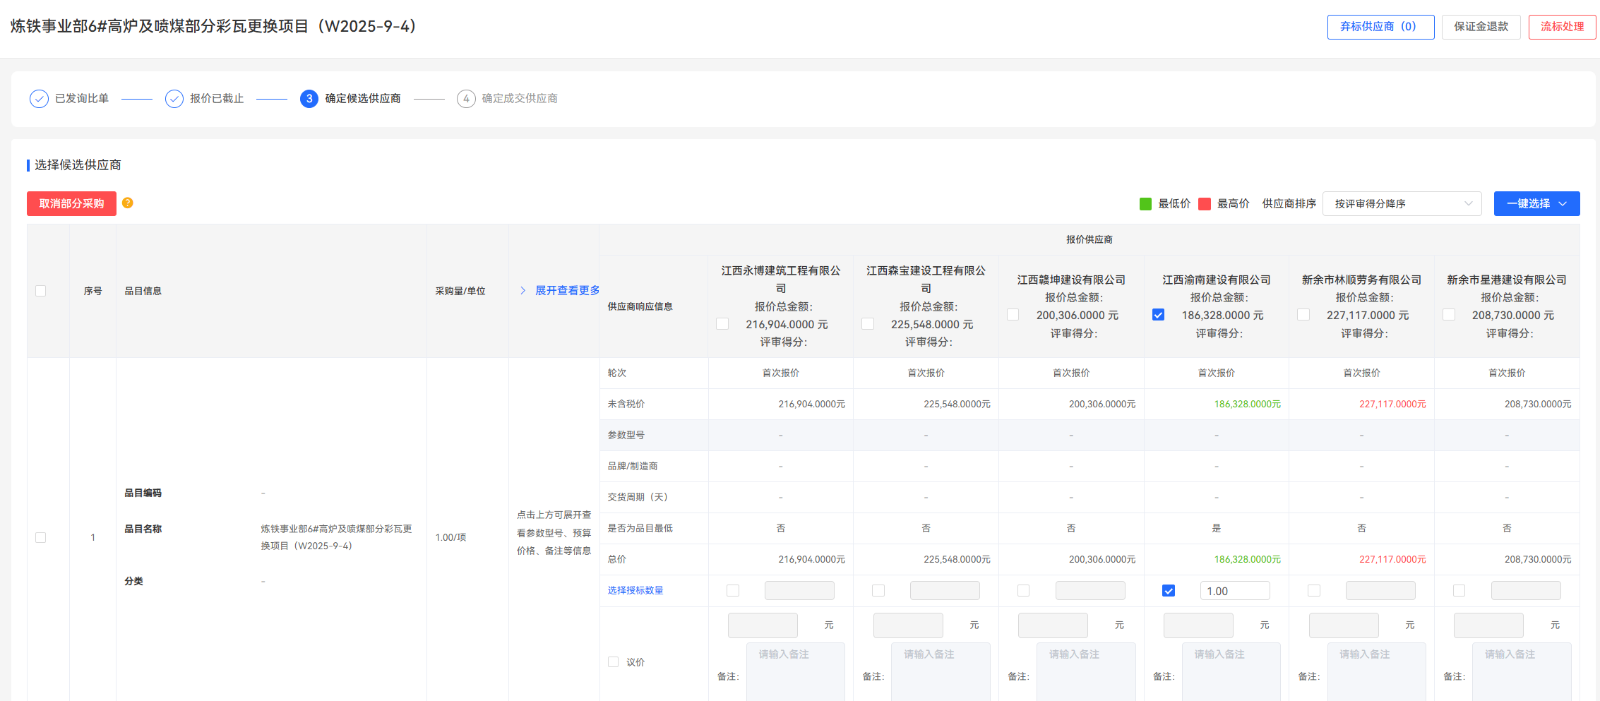Screen dimensions: 1600x701
Task: Click the green 最低价 legend swatch
Action: coord(1146,204)
